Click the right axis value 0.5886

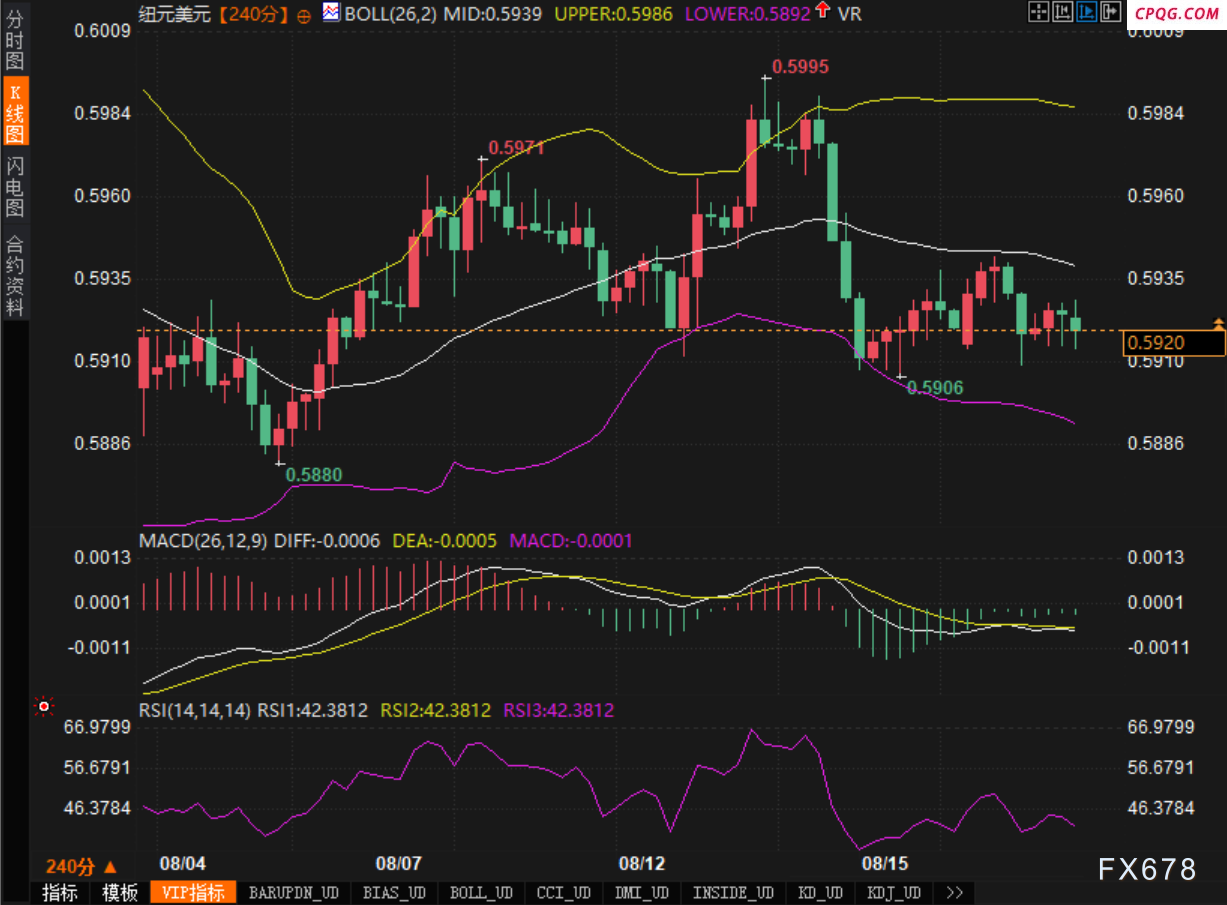tap(1156, 442)
